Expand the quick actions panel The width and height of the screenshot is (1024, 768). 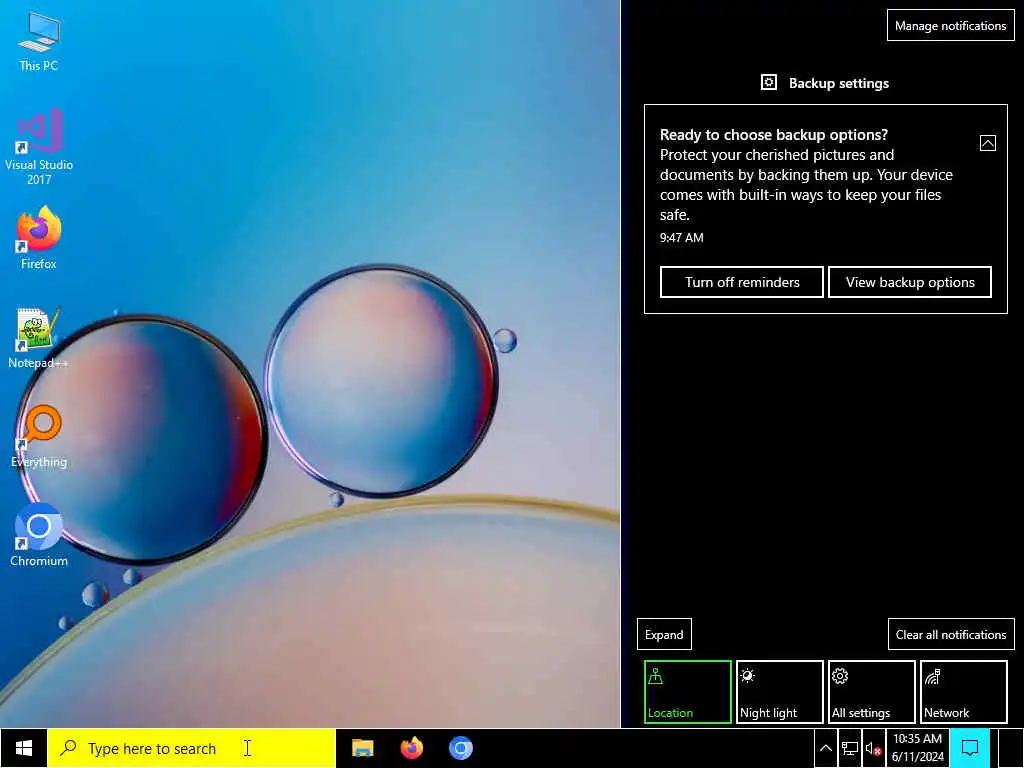(664, 634)
